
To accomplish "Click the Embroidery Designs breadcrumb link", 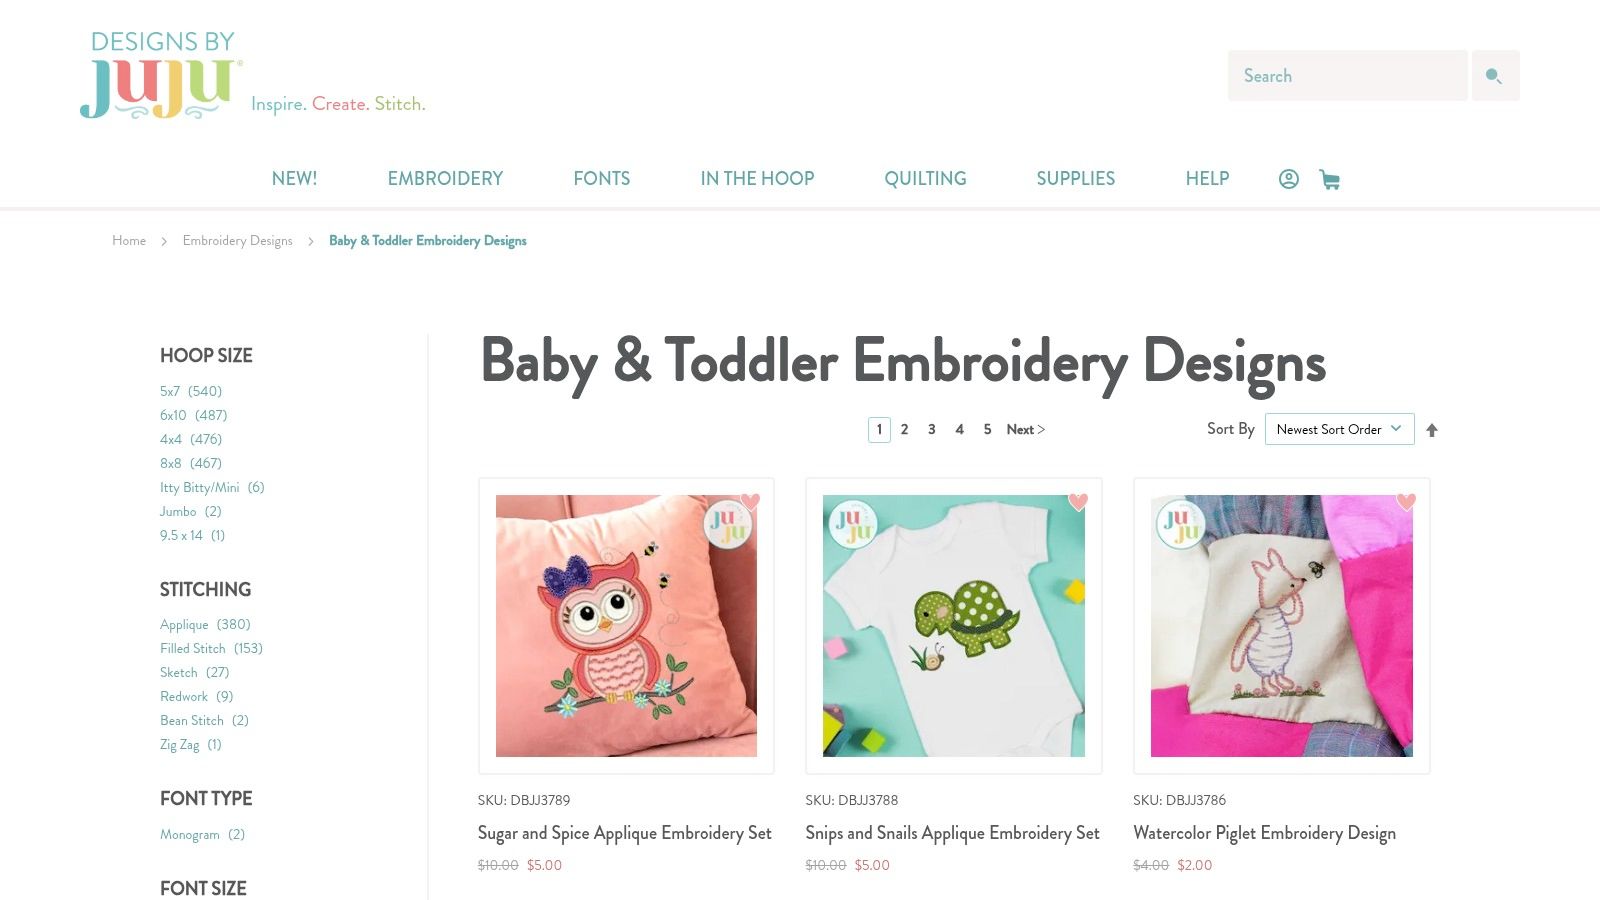I will (x=237, y=241).
